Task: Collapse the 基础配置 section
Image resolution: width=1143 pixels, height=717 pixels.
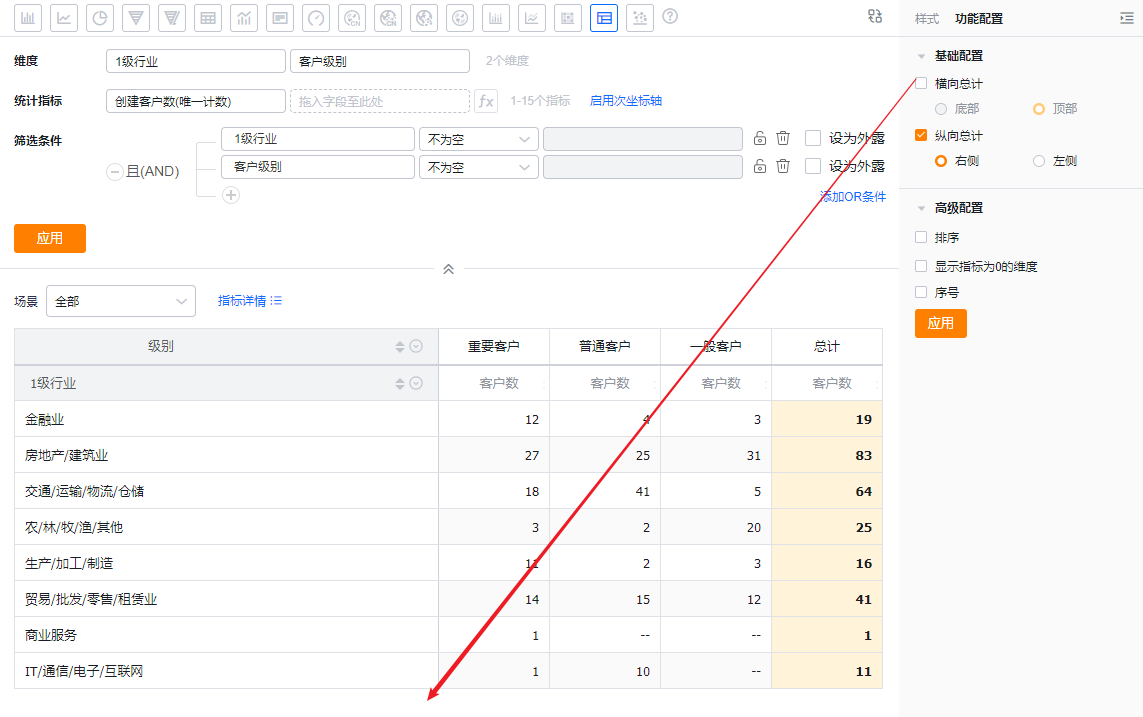Action: 921,56
